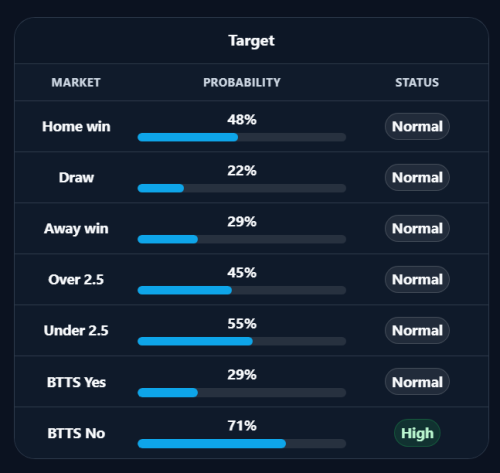The image size is (500, 473).
Task: Click the Draw market label
Action: click(76, 177)
